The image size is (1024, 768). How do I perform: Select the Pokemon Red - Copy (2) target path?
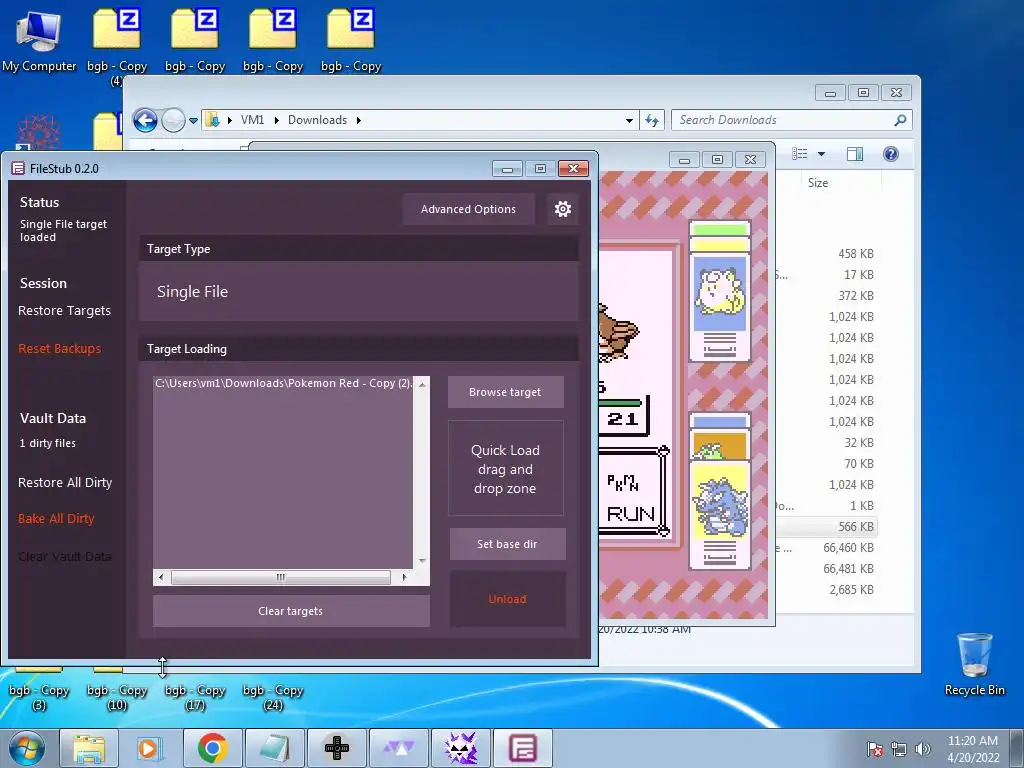[283, 383]
